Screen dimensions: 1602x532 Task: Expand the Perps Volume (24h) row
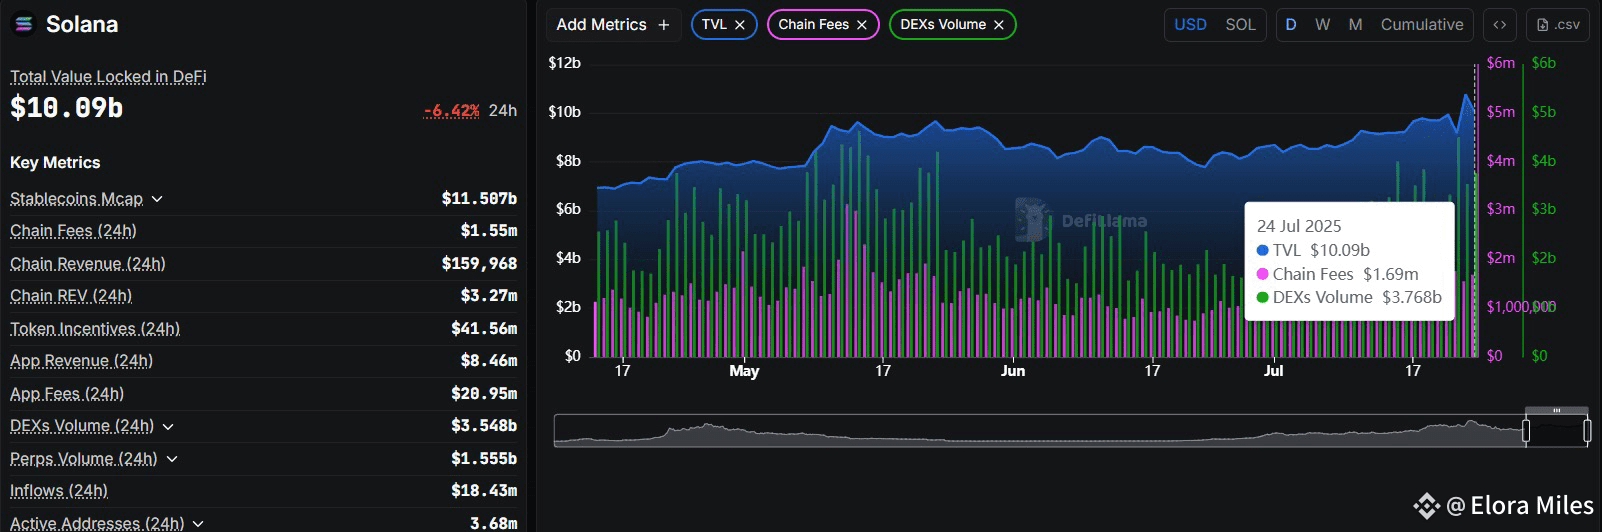[172, 459]
